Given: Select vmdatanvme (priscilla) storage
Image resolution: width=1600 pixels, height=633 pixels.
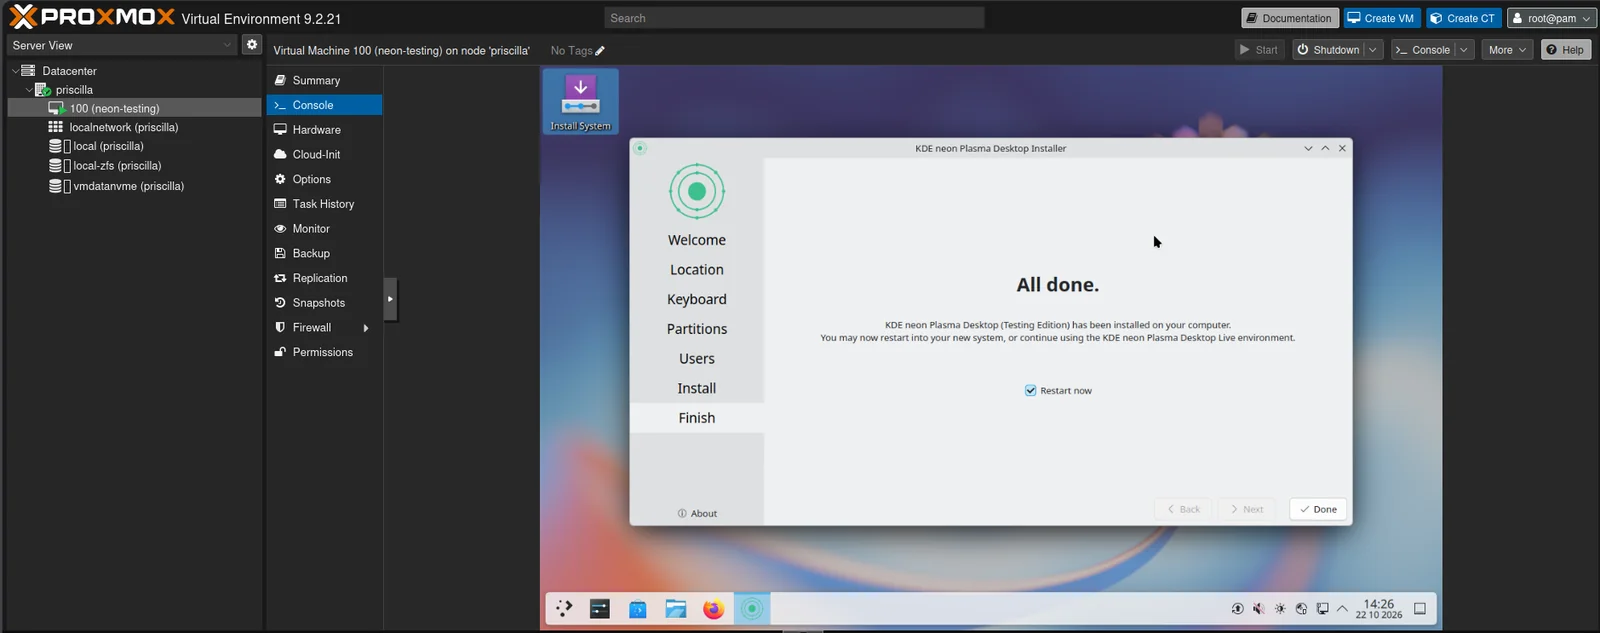Looking at the screenshot, I should pyautogui.click(x=134, y=186).
